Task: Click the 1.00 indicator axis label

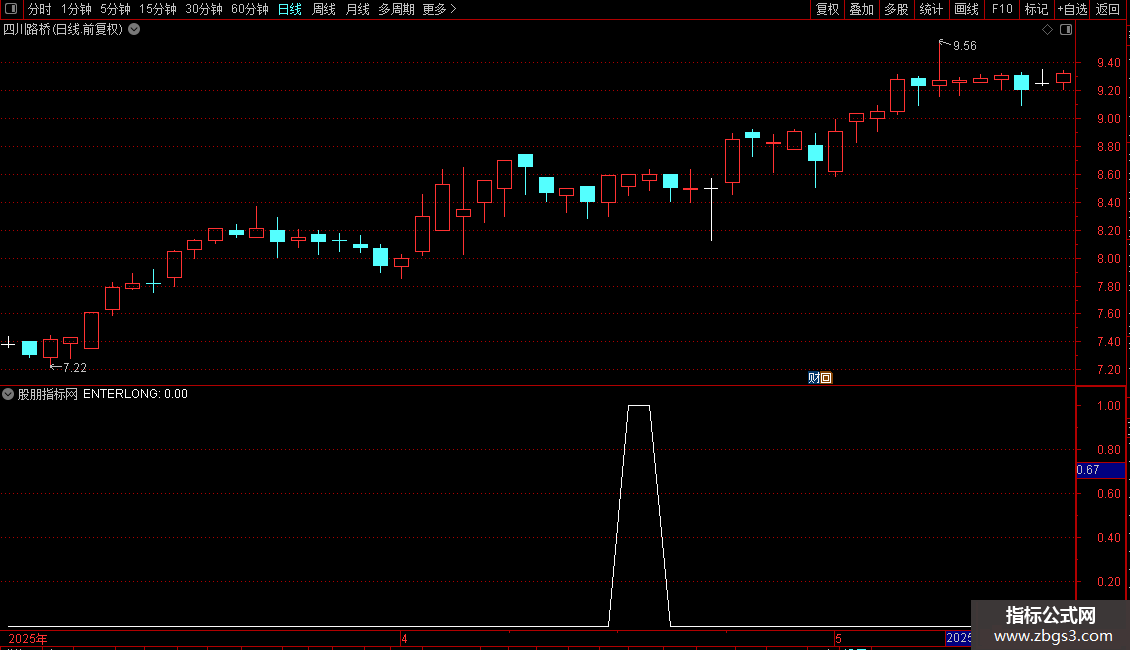Action: coord(1109,406)
